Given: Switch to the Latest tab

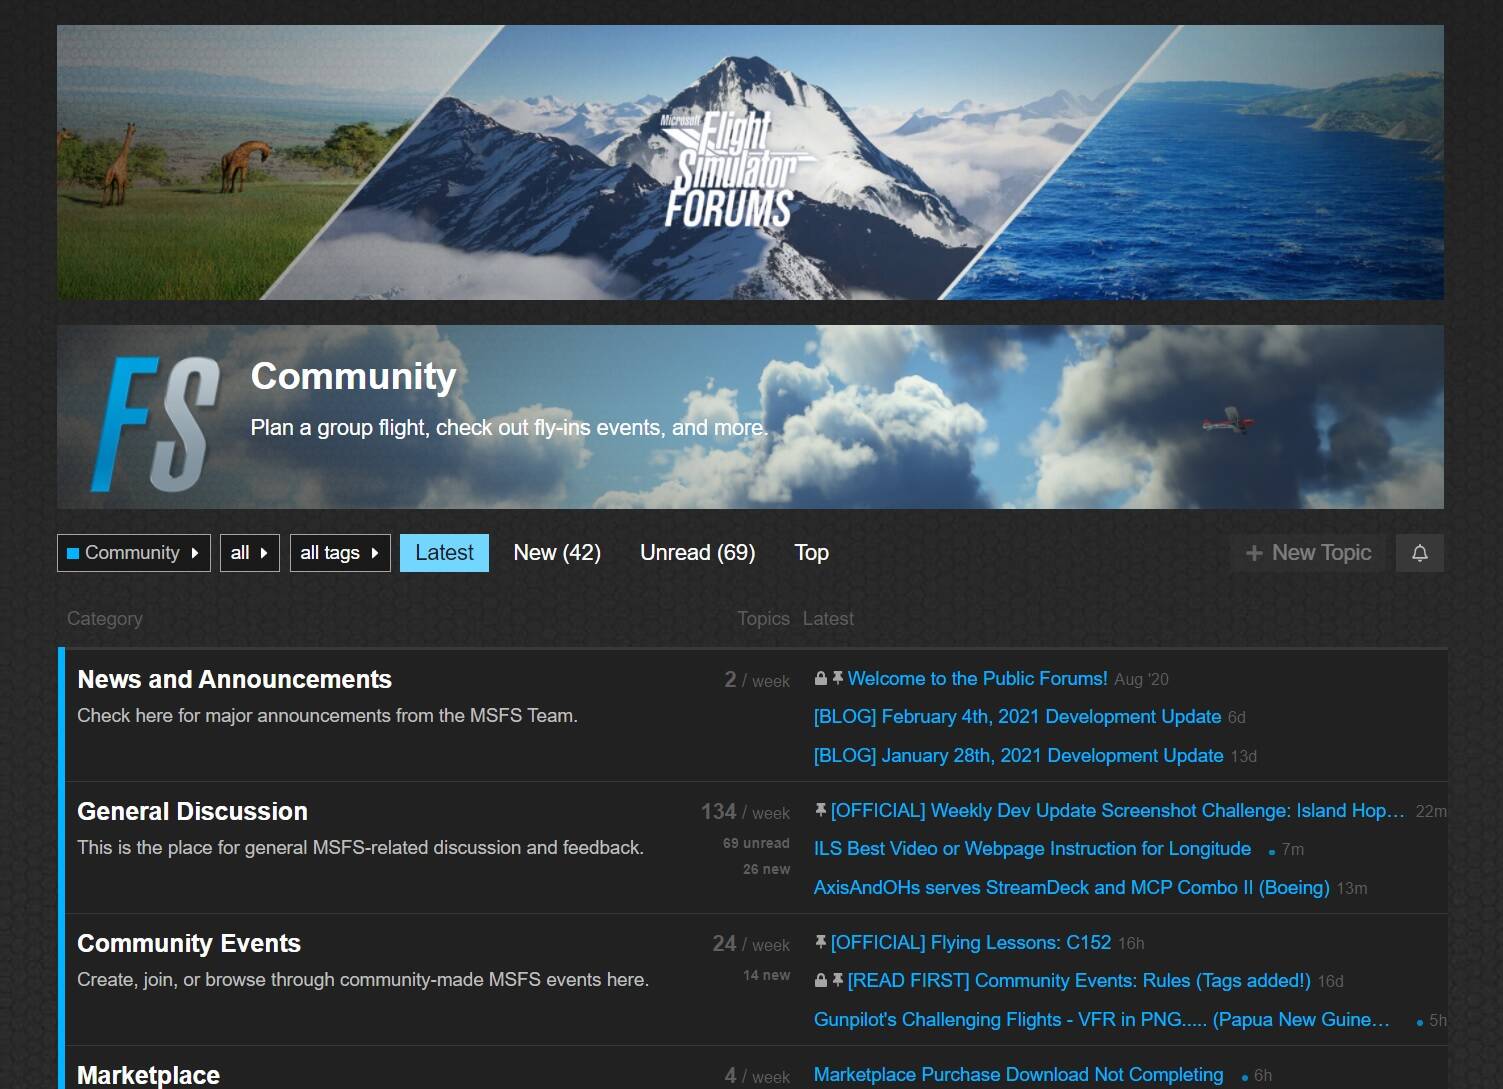Looking at the screenshot, I should (444, 553).
